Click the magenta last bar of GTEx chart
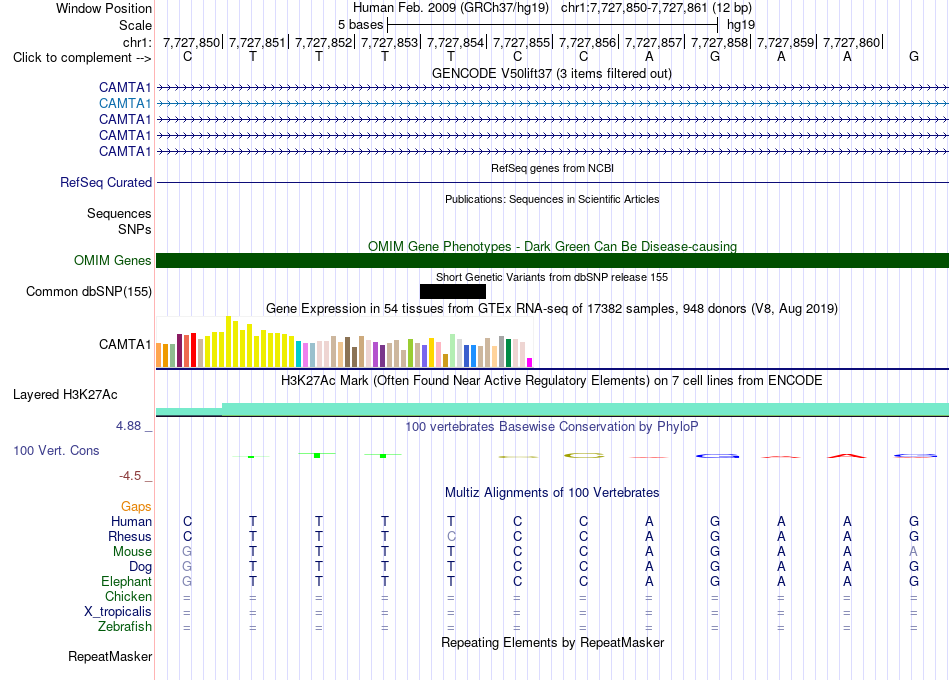The height and width of the screenshot is (680, 950). click(530, 362)
